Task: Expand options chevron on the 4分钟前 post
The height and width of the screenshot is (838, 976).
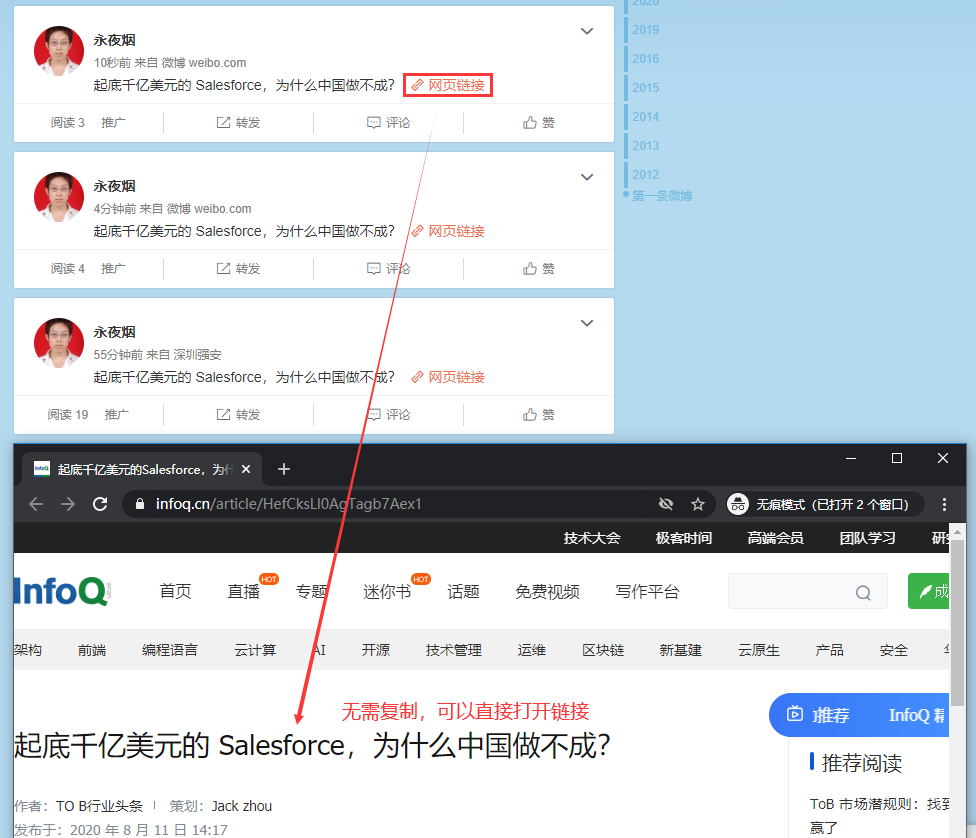Action: tap(586, 177)
